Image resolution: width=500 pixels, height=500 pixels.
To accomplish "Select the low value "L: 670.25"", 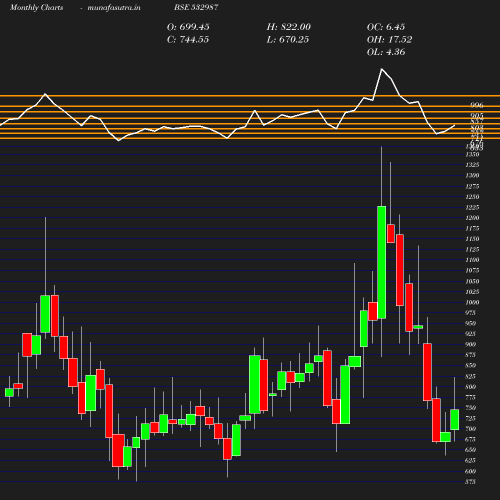I will click(x=288, y=40).
